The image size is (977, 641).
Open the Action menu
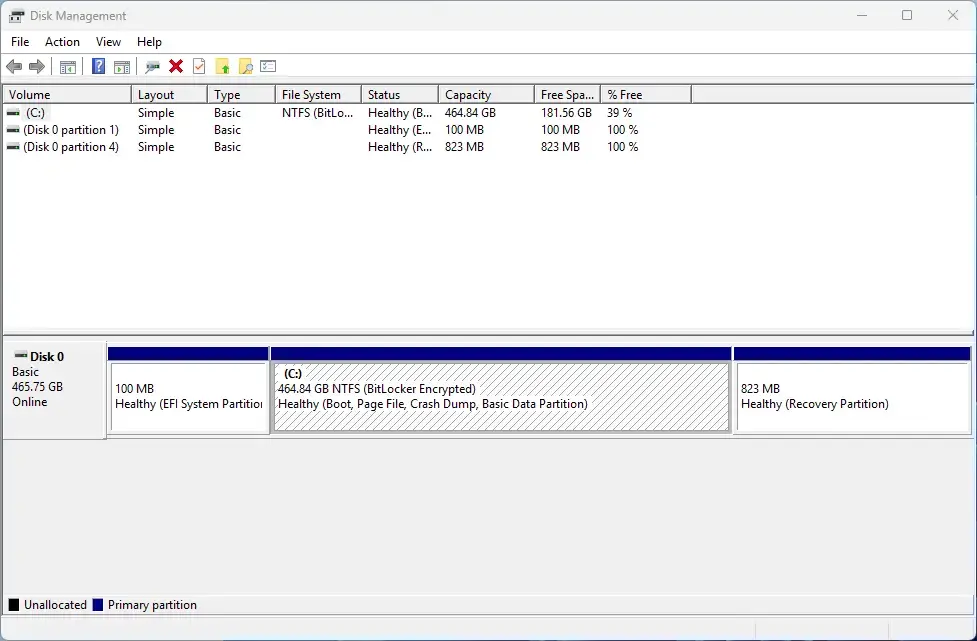click(x=62, y=42)
